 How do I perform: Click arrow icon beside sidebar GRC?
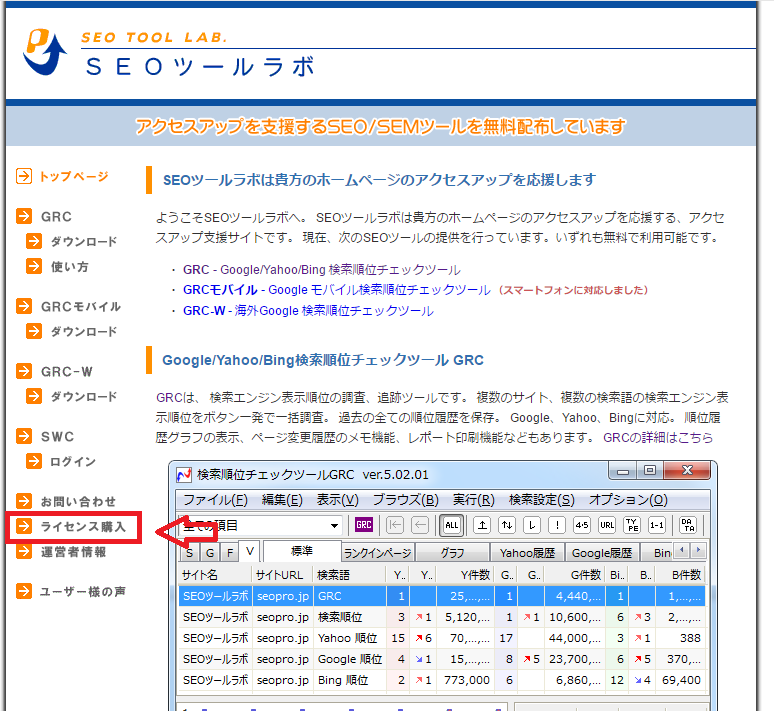(x=24, y=216)
